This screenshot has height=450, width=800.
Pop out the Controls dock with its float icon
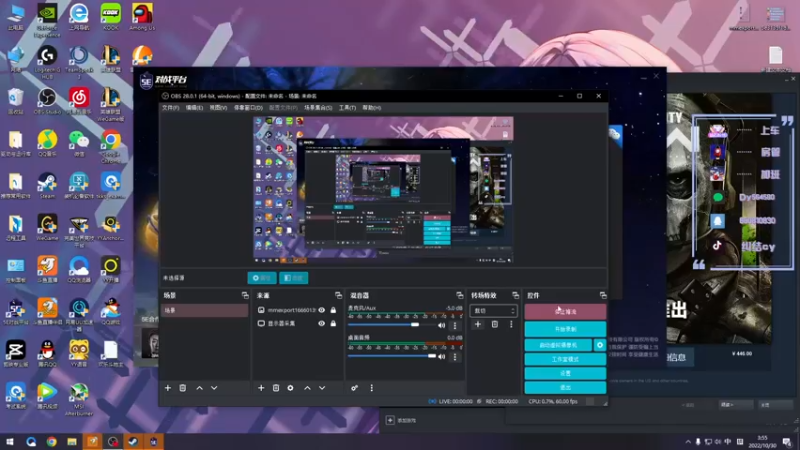tap(603, 295)
